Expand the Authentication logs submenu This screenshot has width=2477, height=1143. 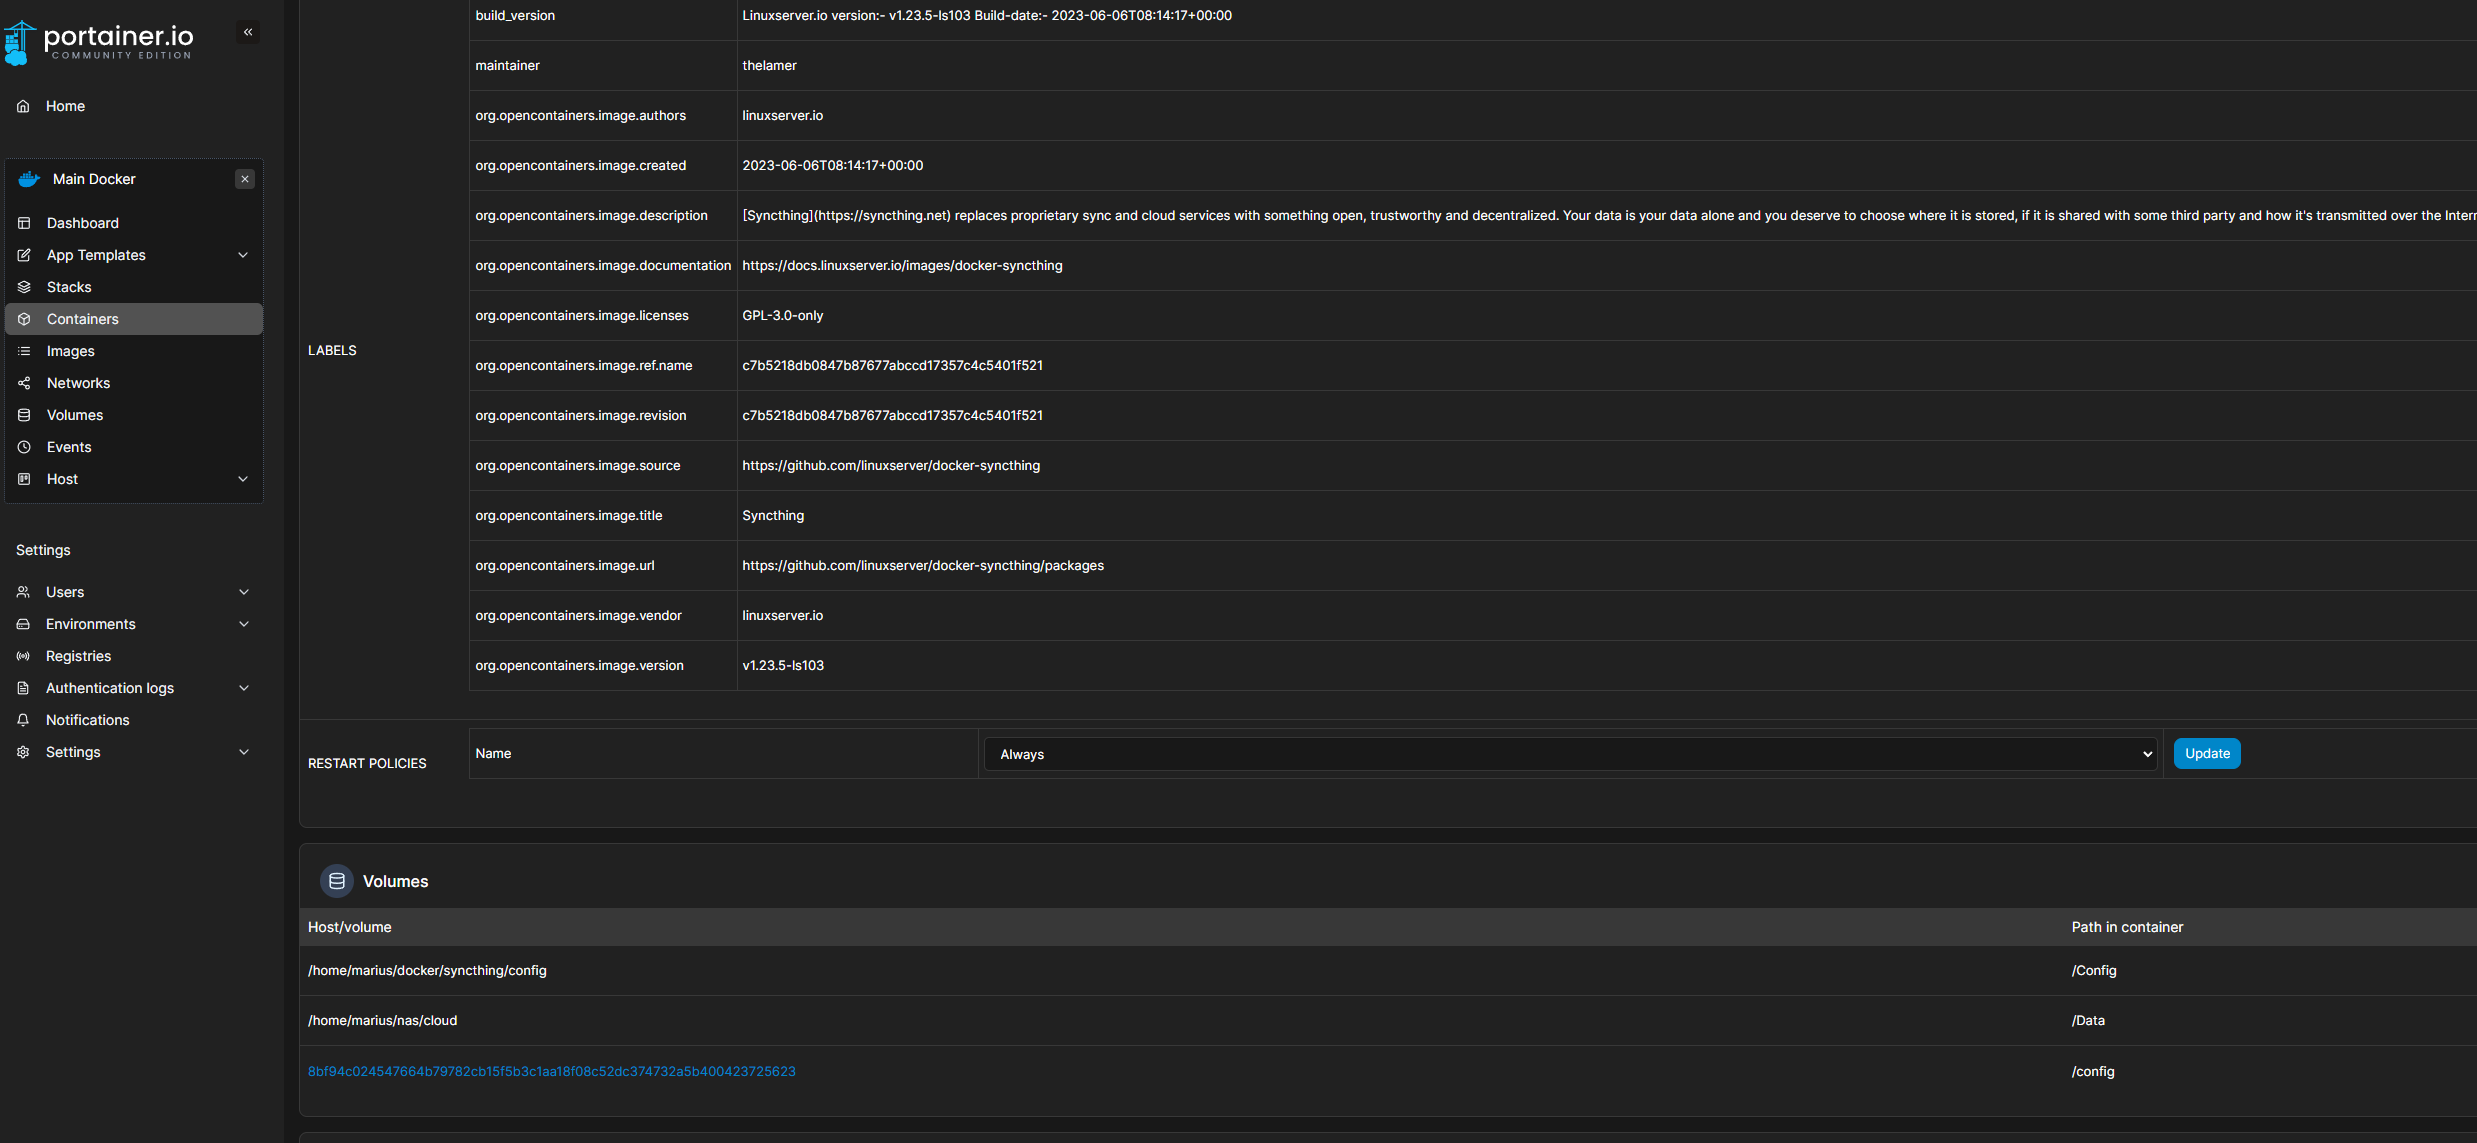pyautogui.click(x=243, y=688)
